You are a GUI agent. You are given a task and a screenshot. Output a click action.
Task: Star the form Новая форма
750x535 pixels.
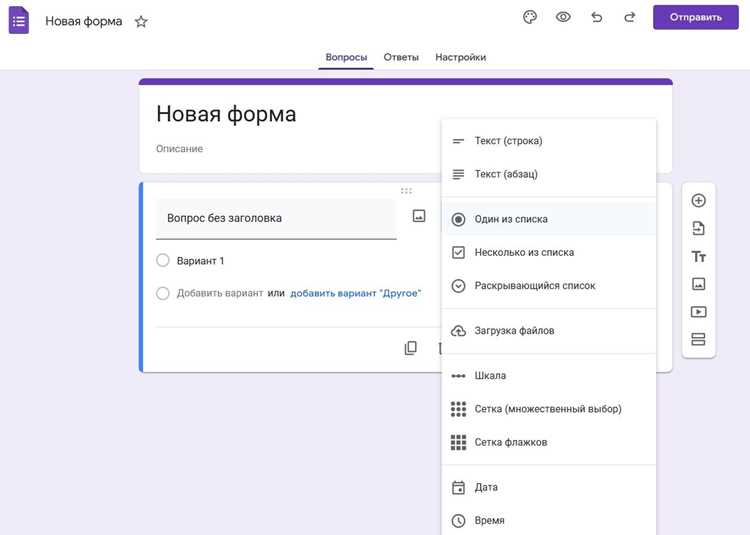(x=141, y=22)
